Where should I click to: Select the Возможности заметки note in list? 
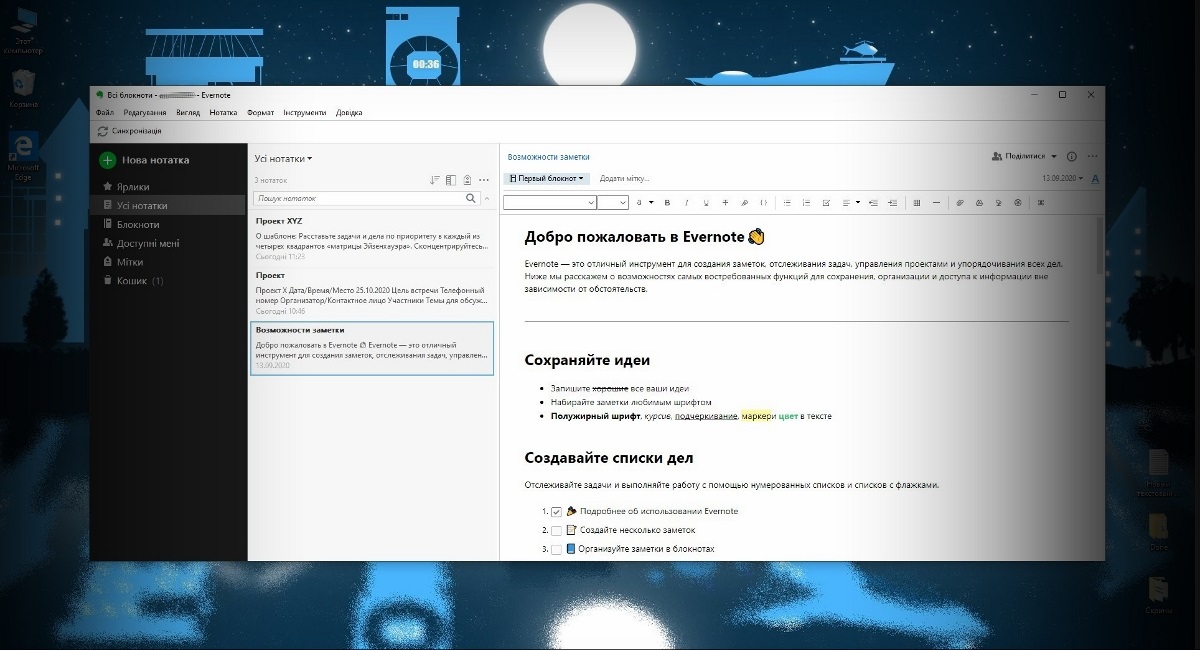pyautogui.click(x=372, y=348)
